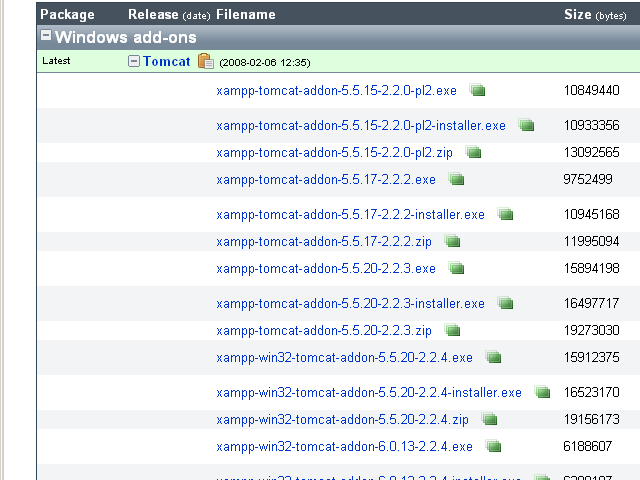The image size is (640, 480).
Task: Click the green icon beside xampp-win32-tomcat-addon-6.0.13-2.2.4.exe
Action: tap(493, 446)
